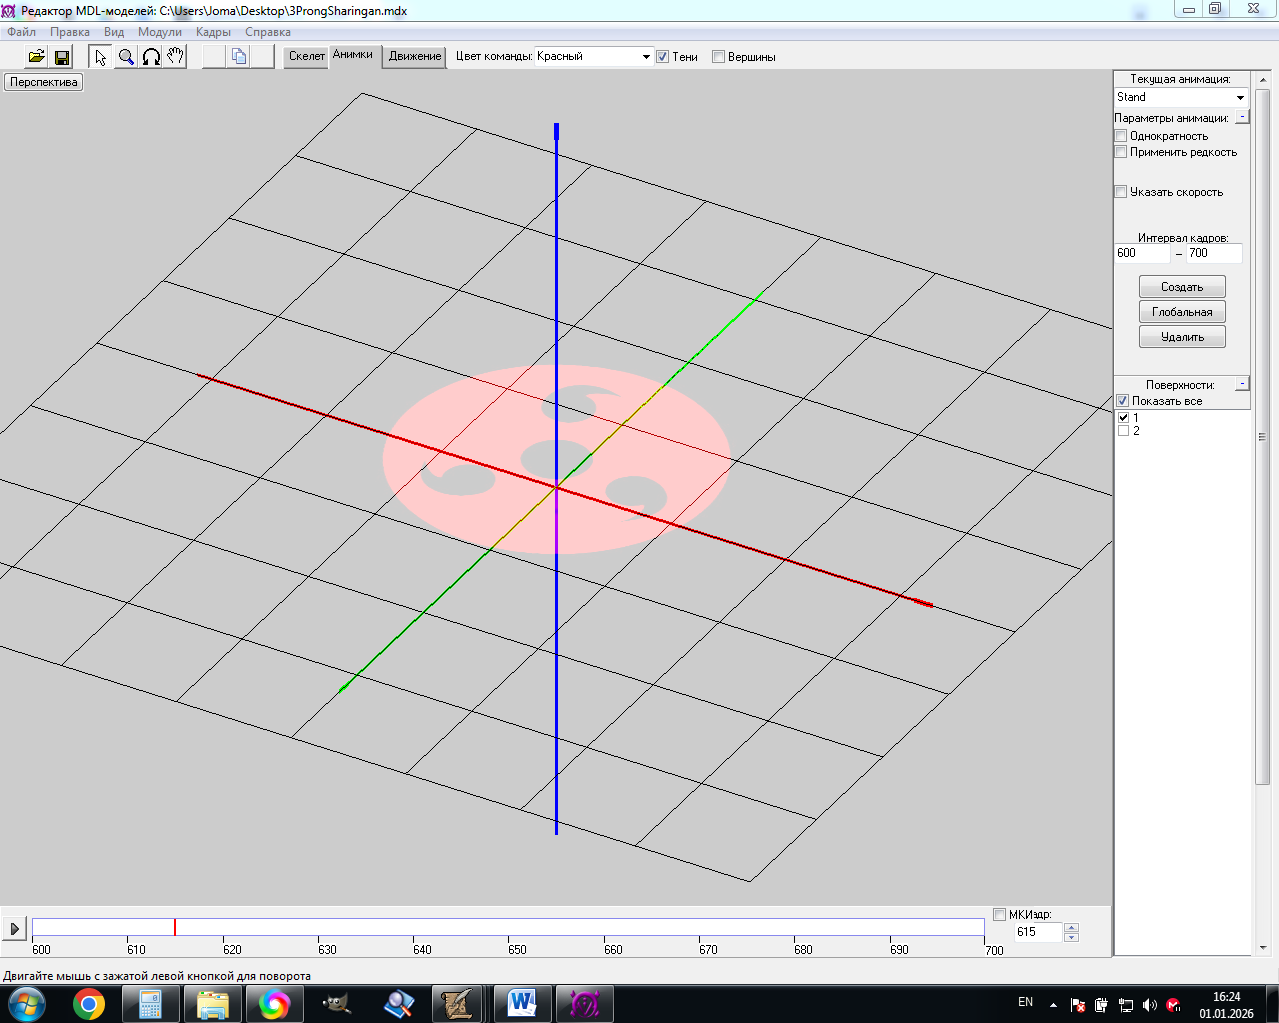The height and width of the screenshot is (1023, 1279).
Task: Toggle the Тени checkbox
Action: click(662, 57)
